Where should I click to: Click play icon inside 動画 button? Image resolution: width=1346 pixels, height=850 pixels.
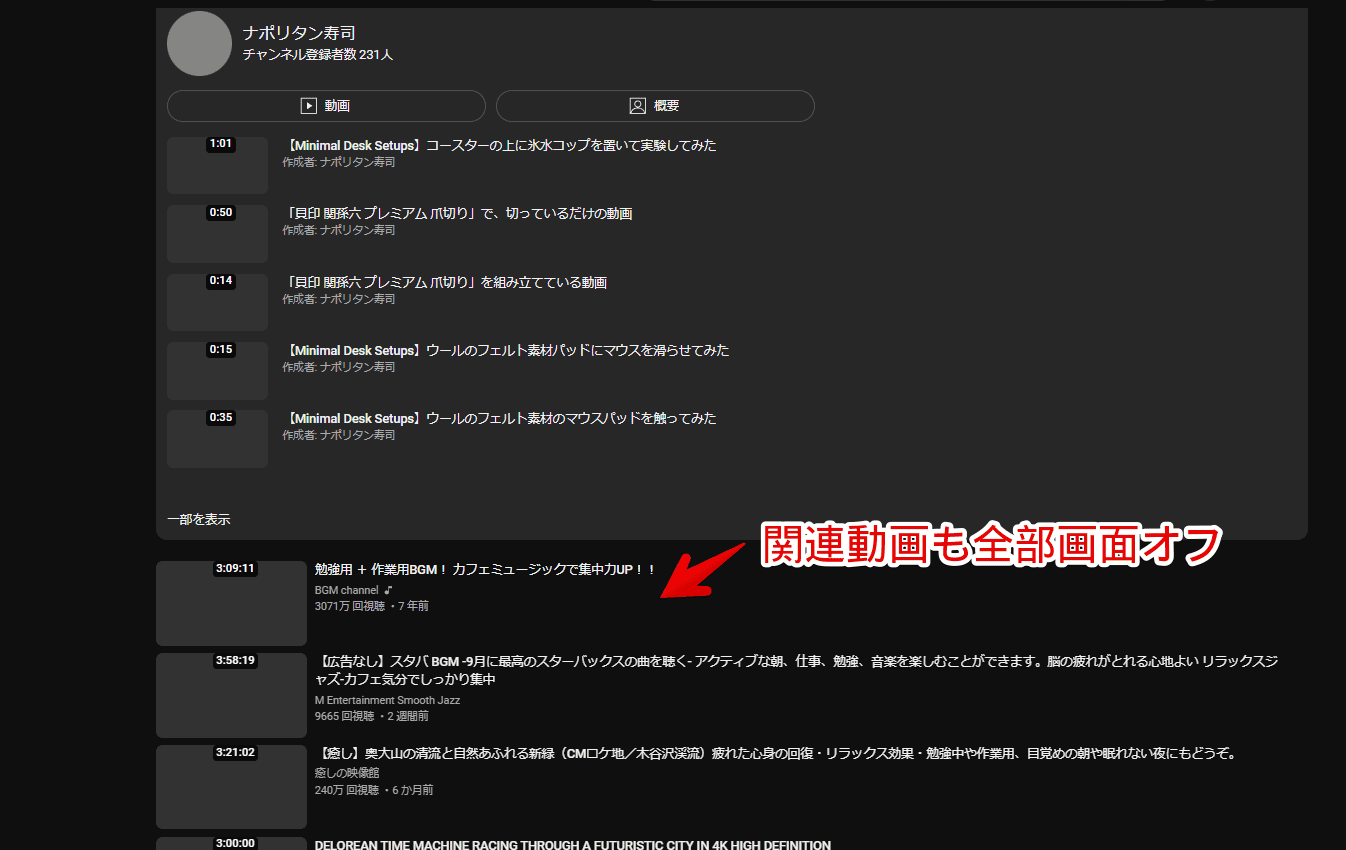coord(309,106)
